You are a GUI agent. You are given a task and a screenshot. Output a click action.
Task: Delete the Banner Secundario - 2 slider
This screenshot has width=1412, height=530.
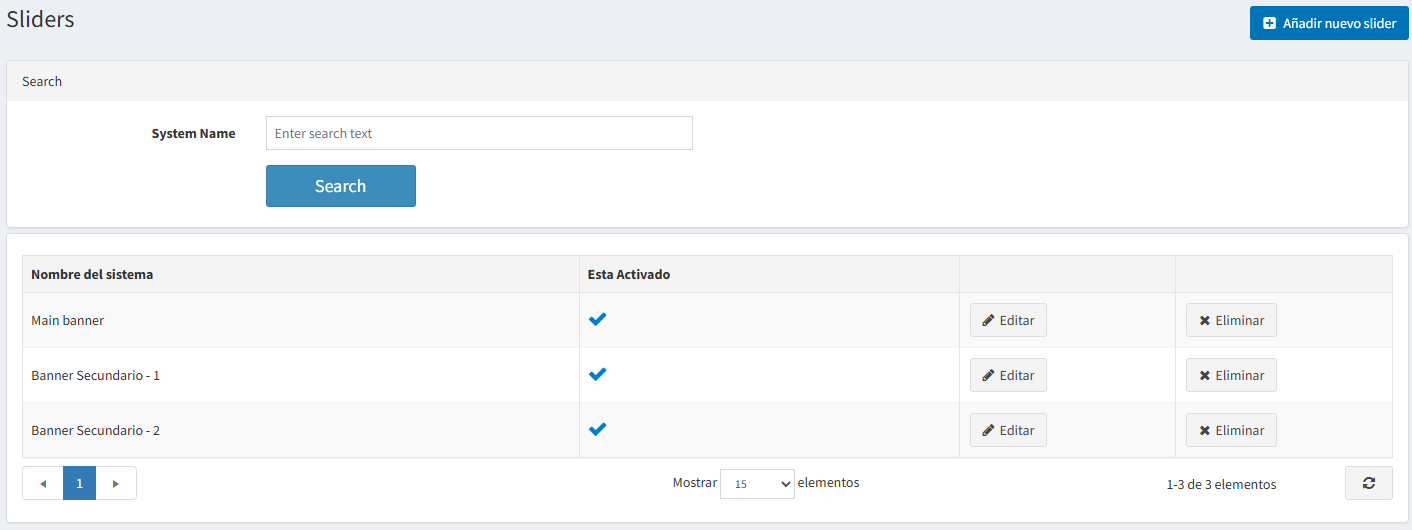(x=1231, y=430)
